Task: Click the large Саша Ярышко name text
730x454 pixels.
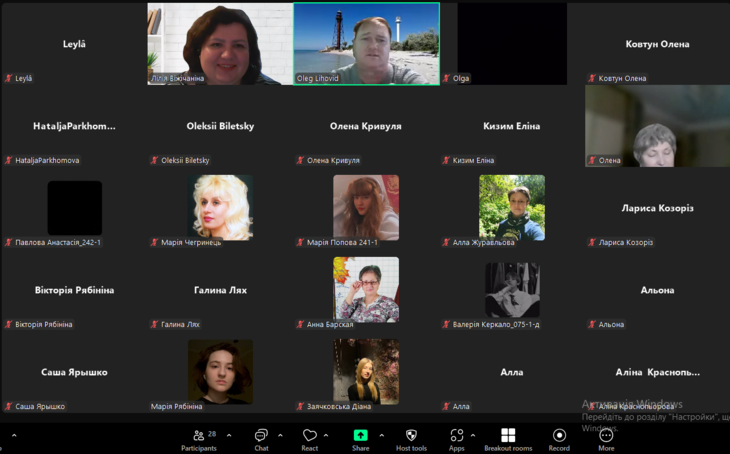Action: 74,372
